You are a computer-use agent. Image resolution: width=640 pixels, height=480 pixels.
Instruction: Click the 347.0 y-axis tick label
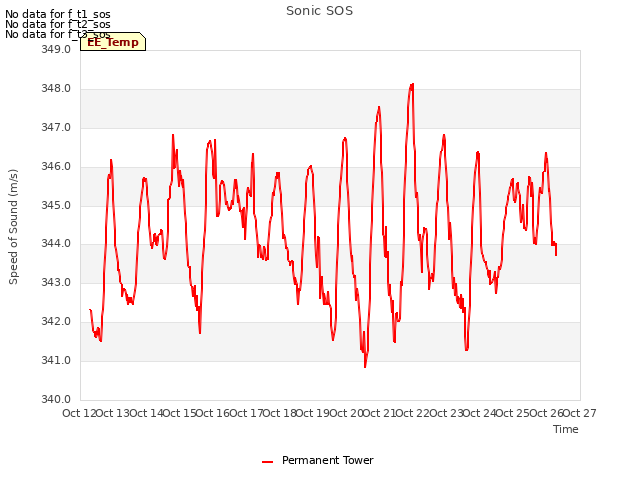pos(56,127)
